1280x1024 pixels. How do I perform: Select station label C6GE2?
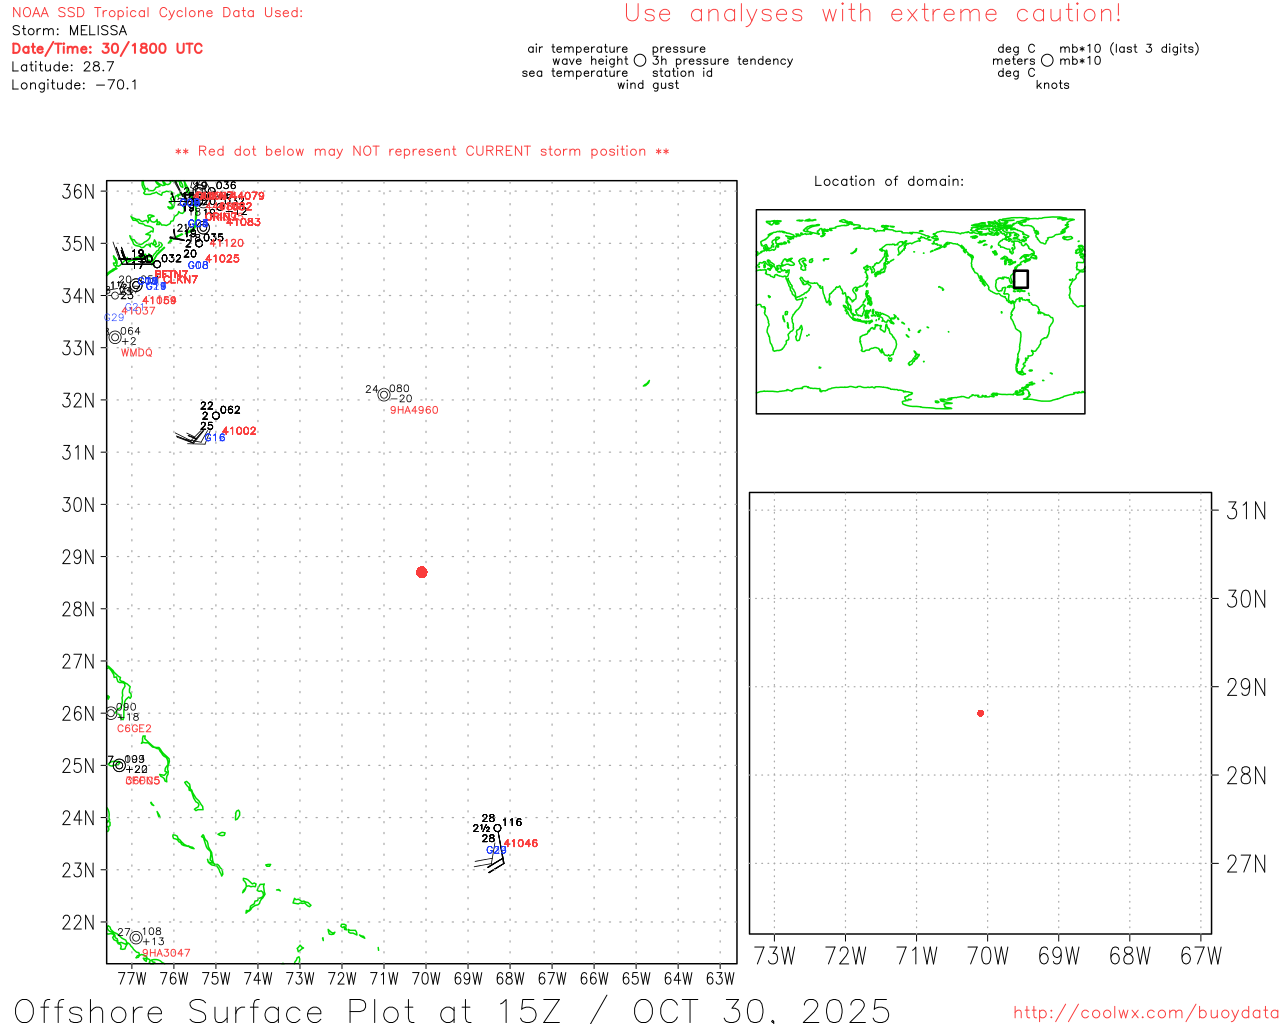[134, 729]
